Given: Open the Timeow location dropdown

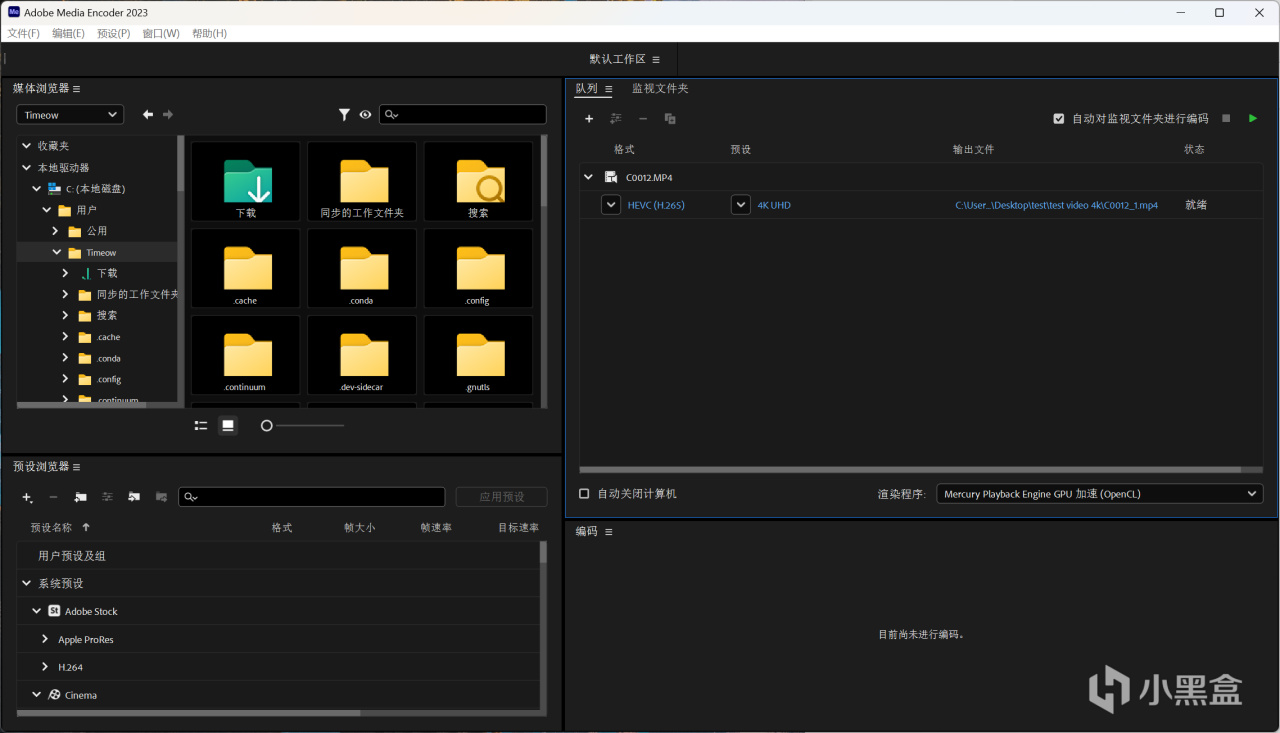Looking at the screenshot, I should point(70,115).
